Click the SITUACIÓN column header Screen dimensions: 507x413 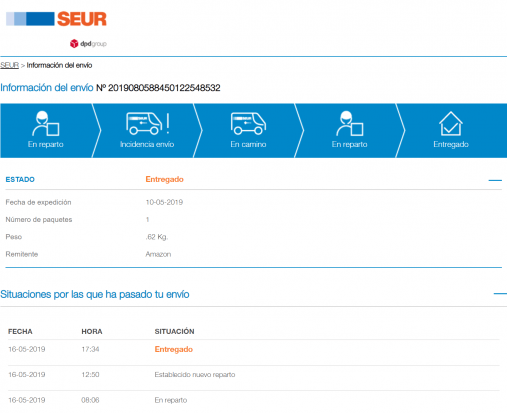(x=175, y=331)
